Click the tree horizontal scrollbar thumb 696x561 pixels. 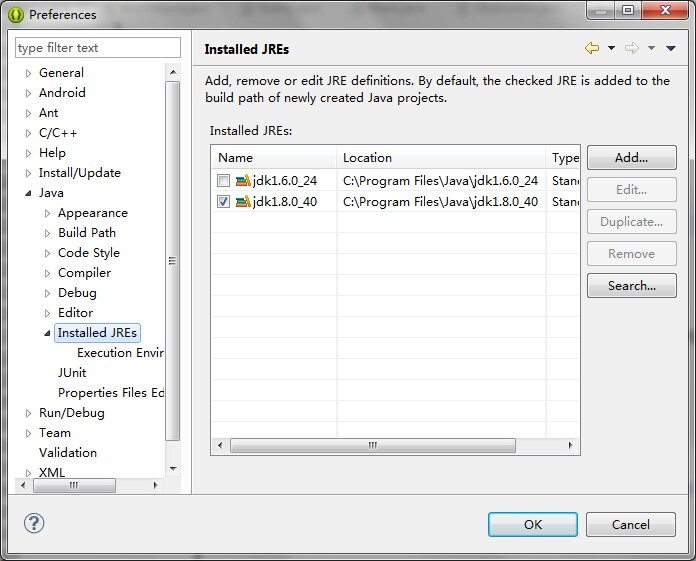click(74, 485)
